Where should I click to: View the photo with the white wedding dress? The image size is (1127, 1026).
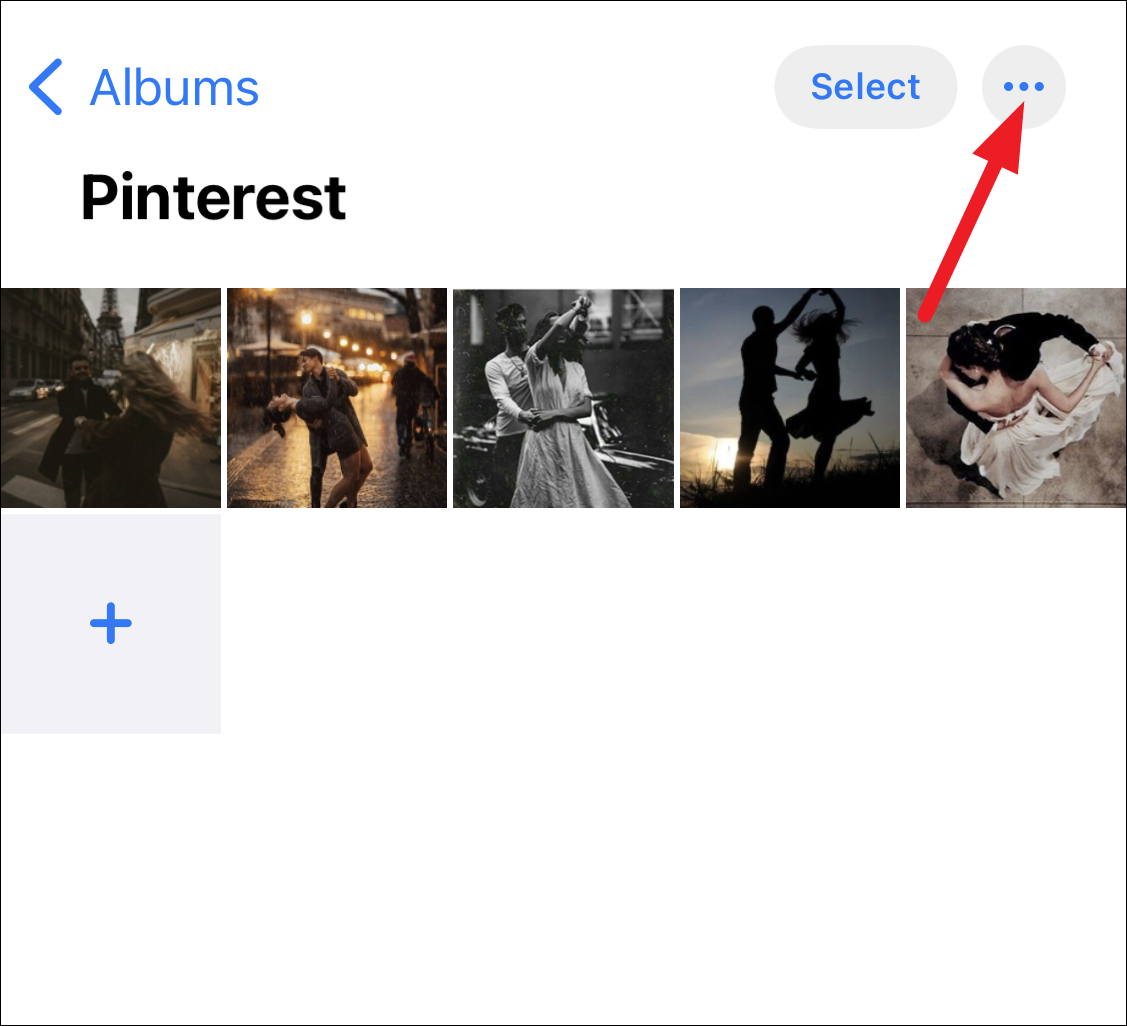(1016, 398)
